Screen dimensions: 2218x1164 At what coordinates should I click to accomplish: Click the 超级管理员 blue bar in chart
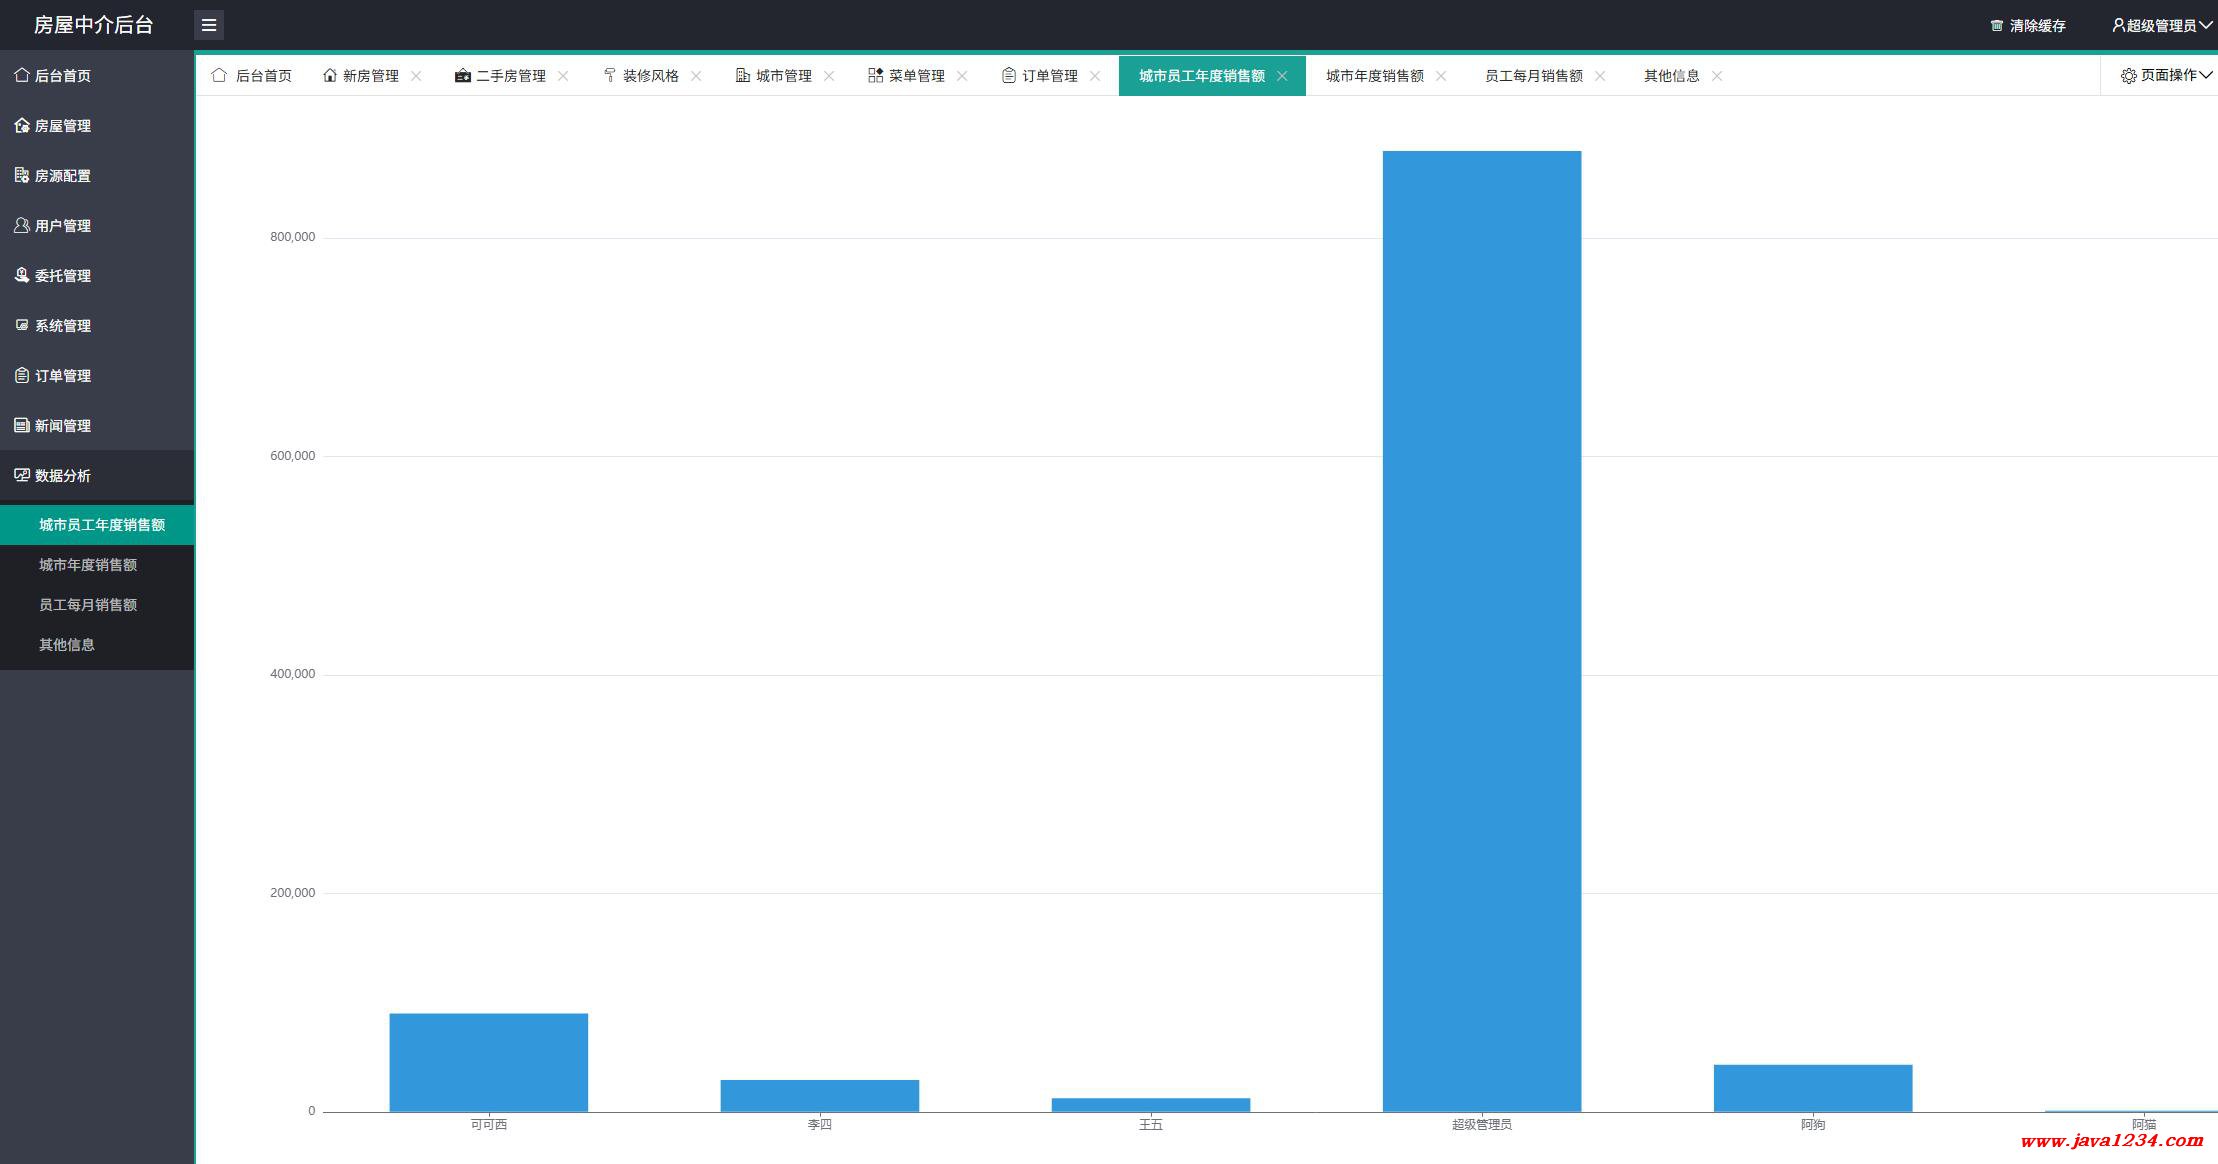click(1481, 630)
